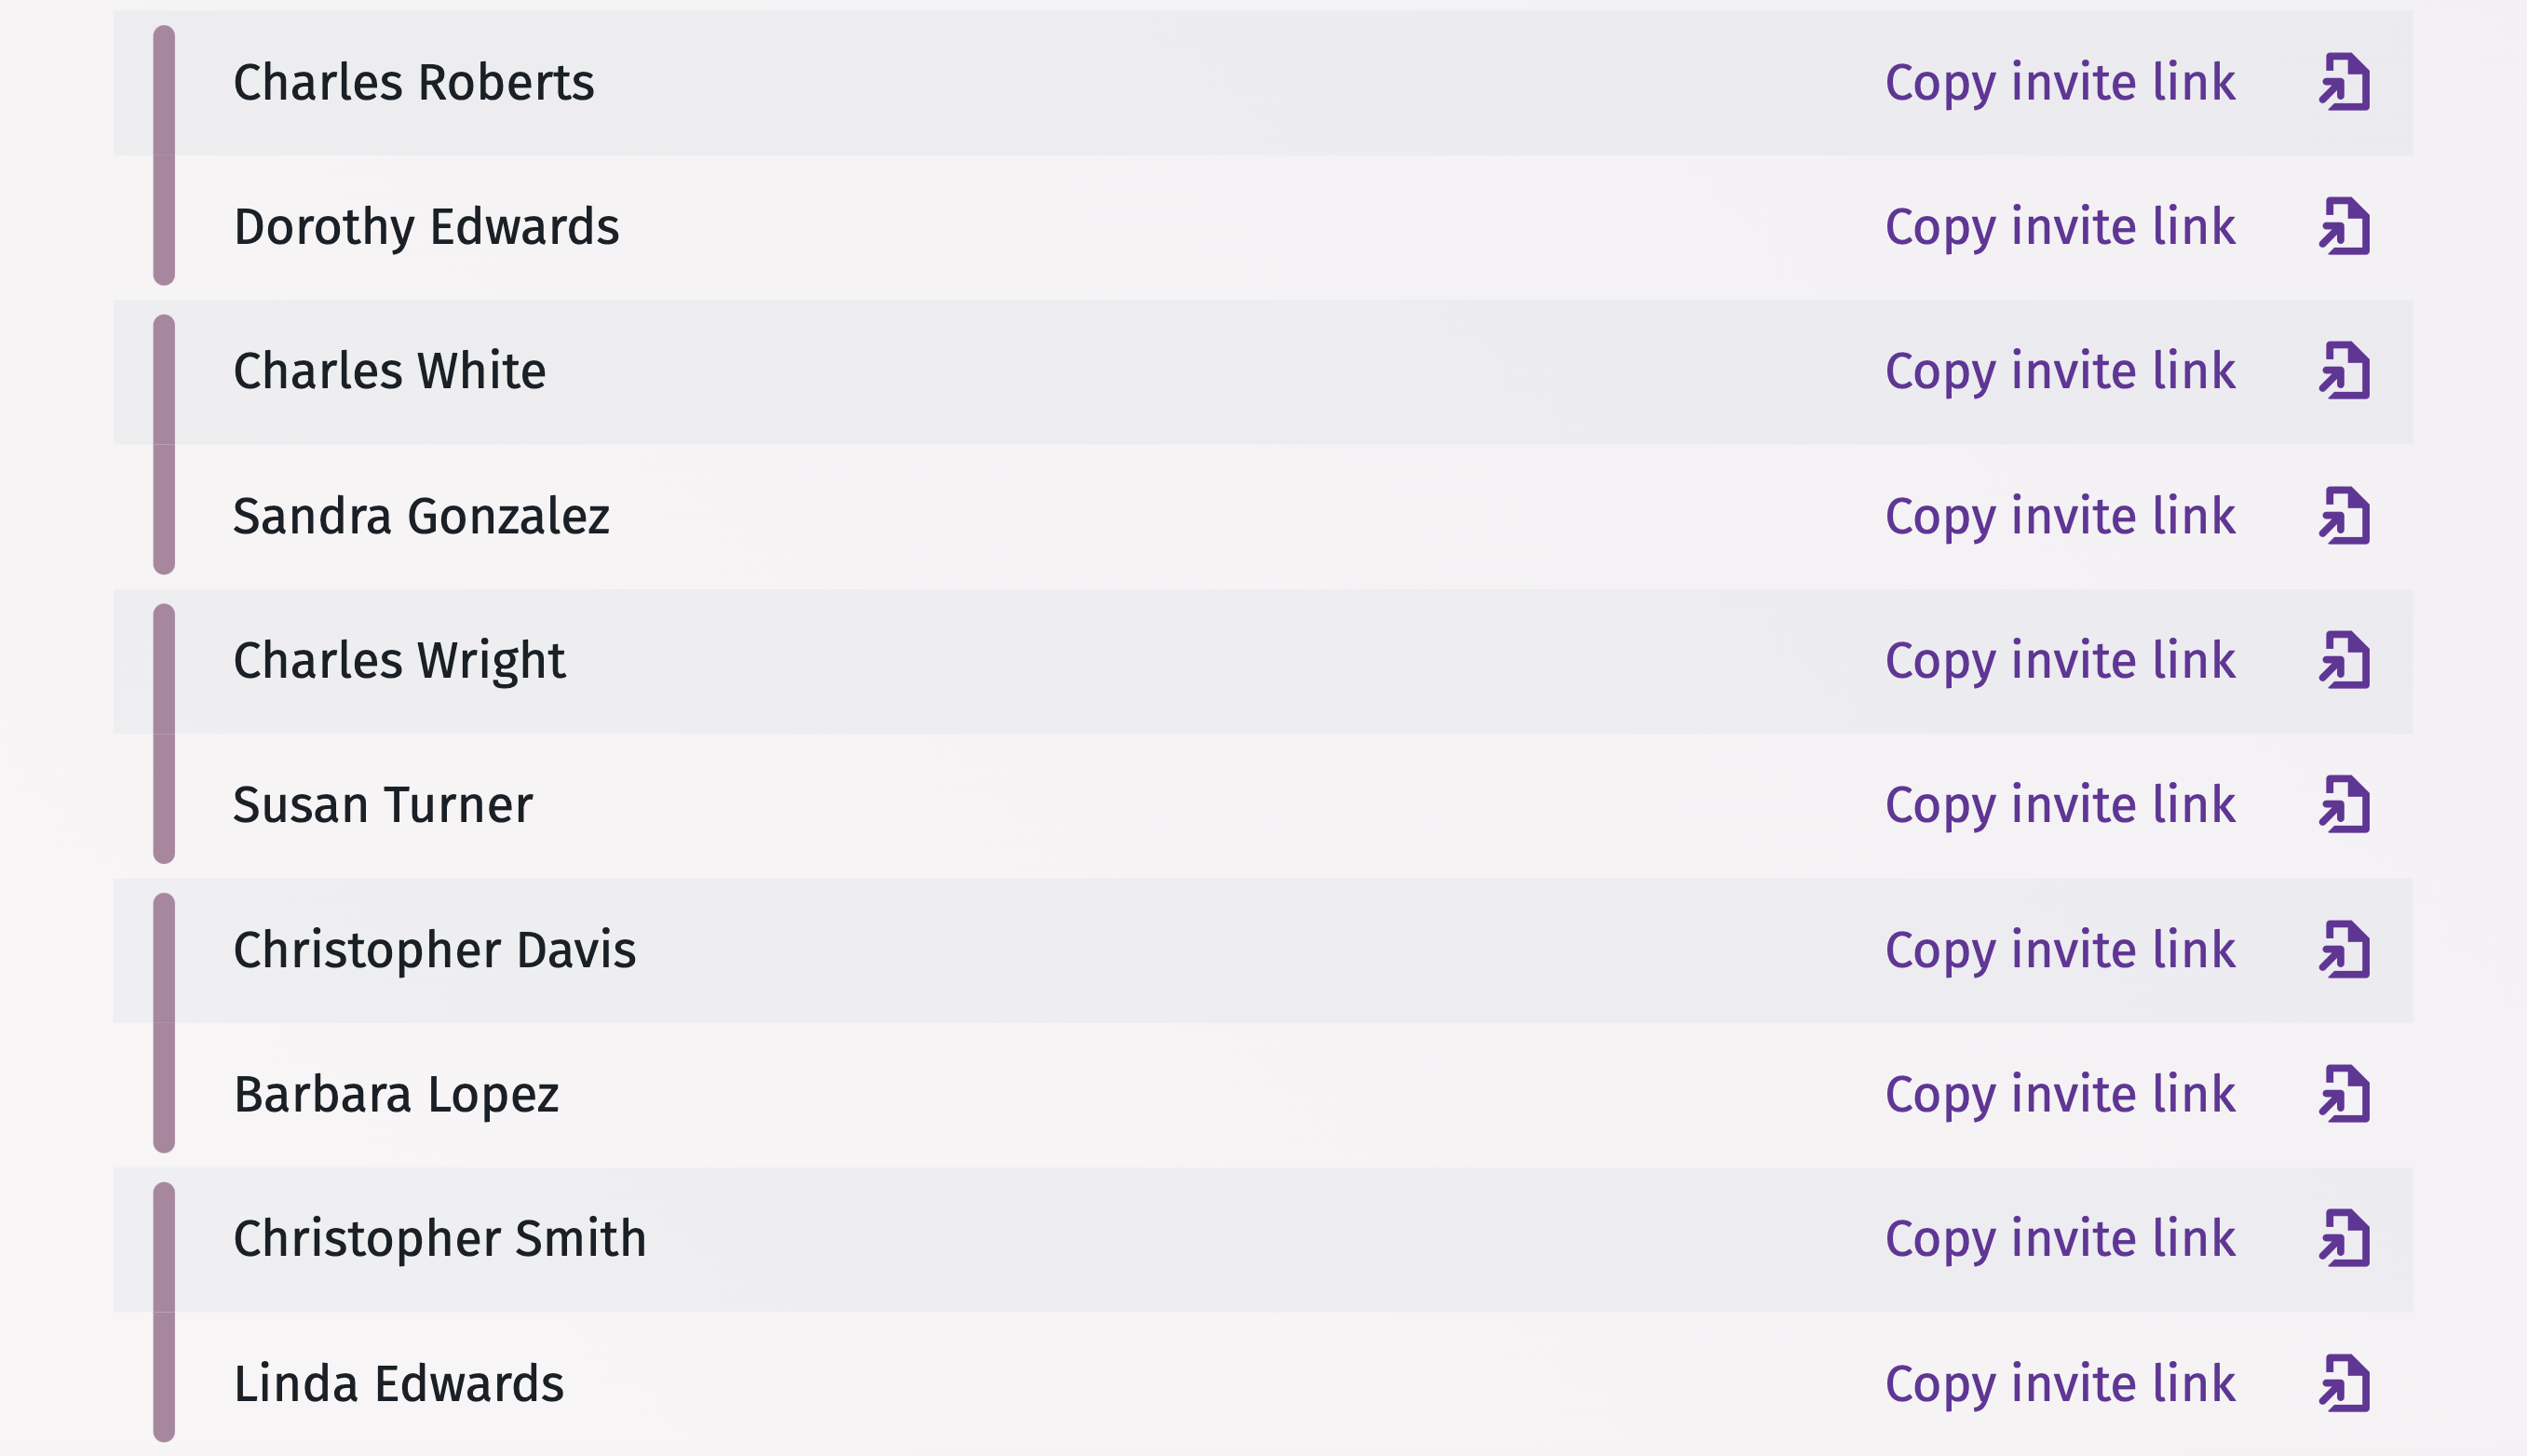
Task: Click the share icon in Sandra Gonzalez's row
Action: 2344,516
